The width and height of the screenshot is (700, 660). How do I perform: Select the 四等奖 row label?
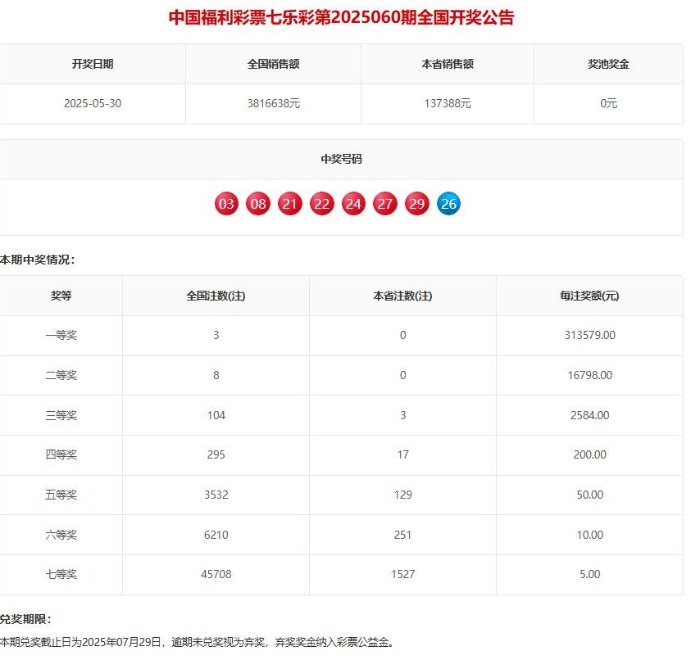(x=61, y=455)
